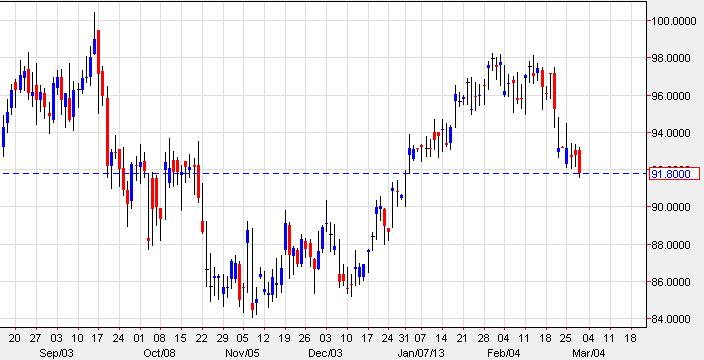704x360 pixels.
Task: Click the day label 28 on the time axis
Action: [x=483, y=338]
